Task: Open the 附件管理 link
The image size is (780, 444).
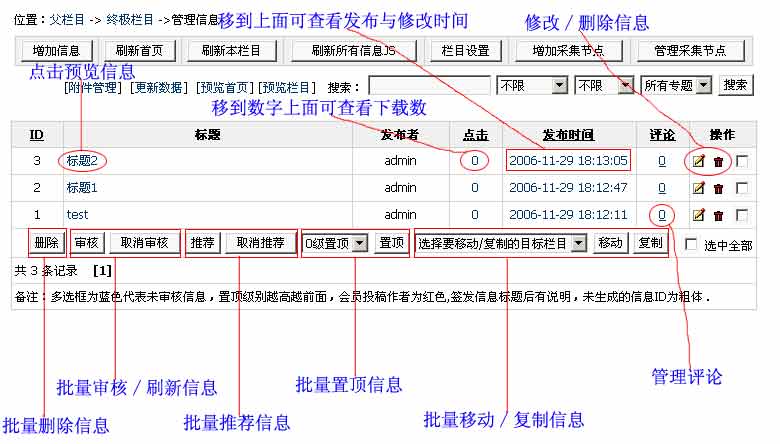Action: (x=91, y=88)
